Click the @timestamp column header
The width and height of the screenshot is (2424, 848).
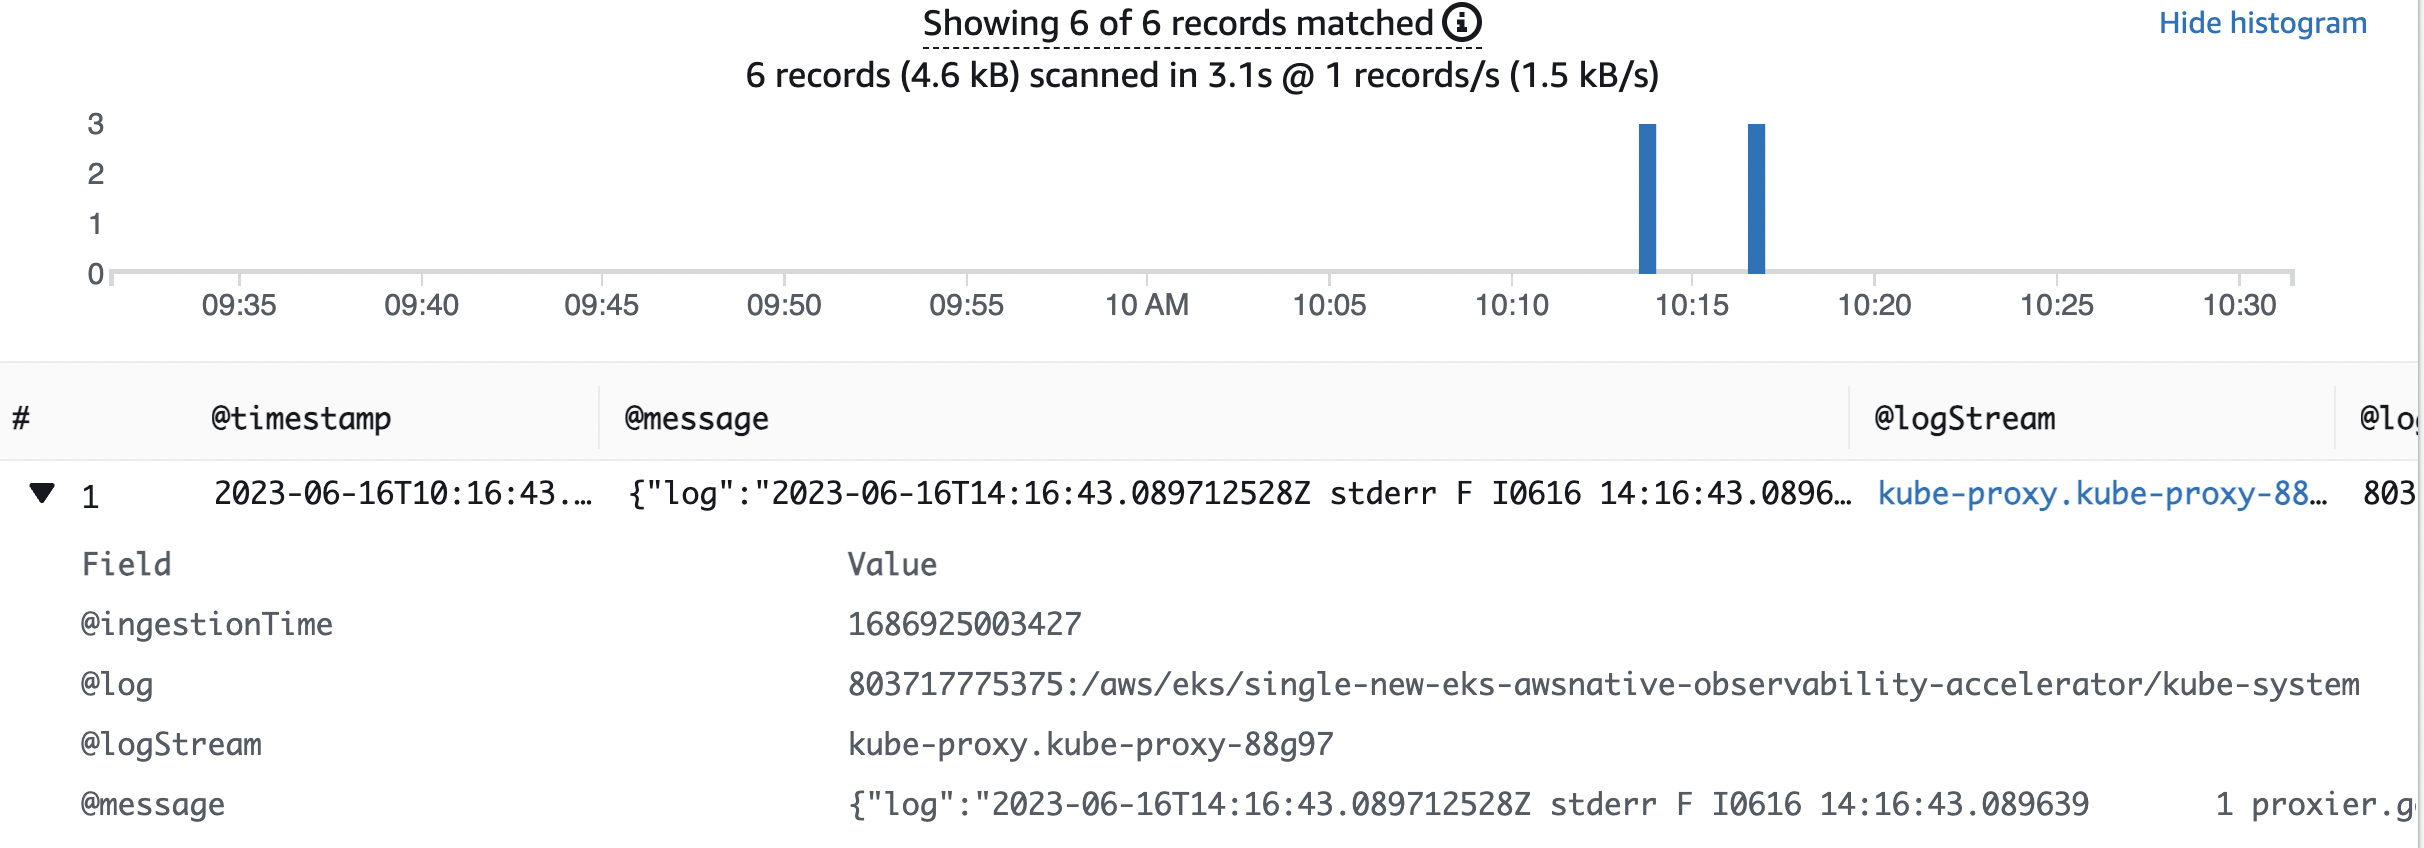click(301, 418)
